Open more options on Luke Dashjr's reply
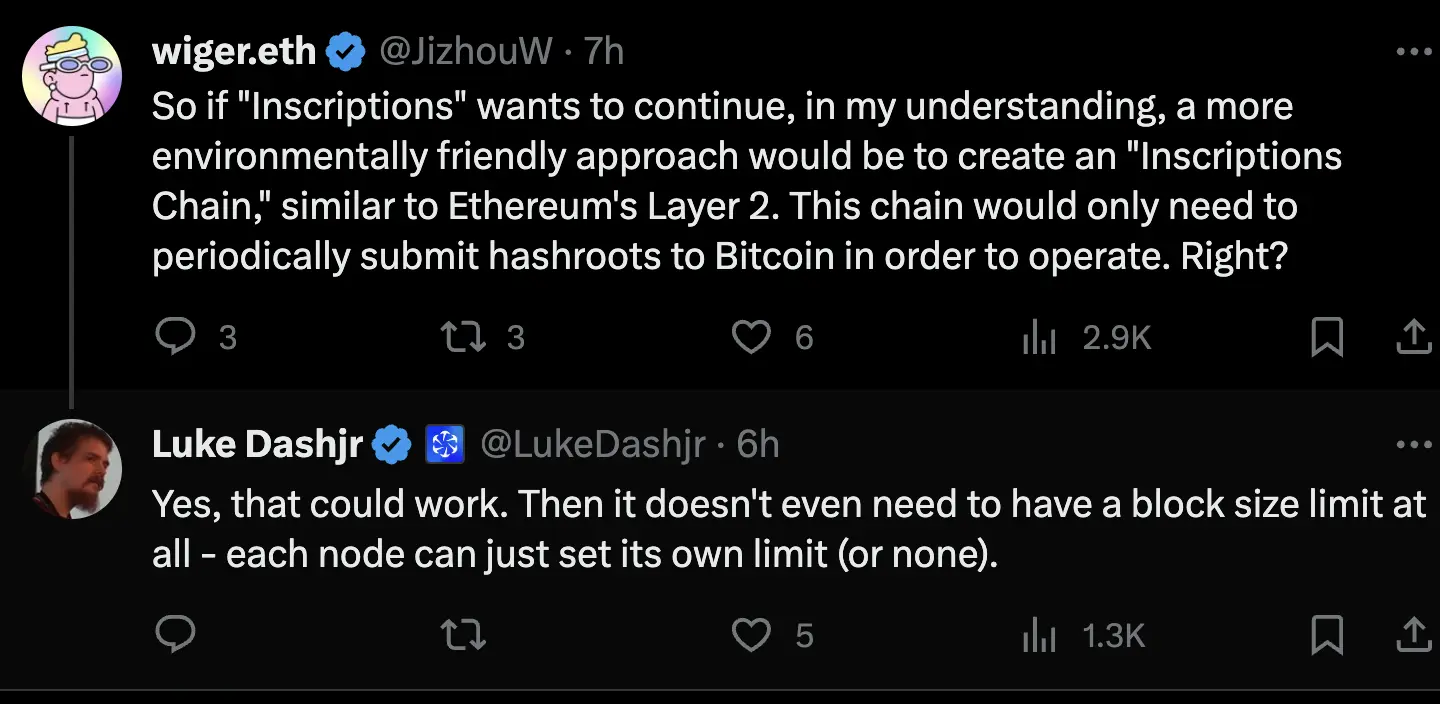The image size is (1440, 704). tap(1413, 445)
